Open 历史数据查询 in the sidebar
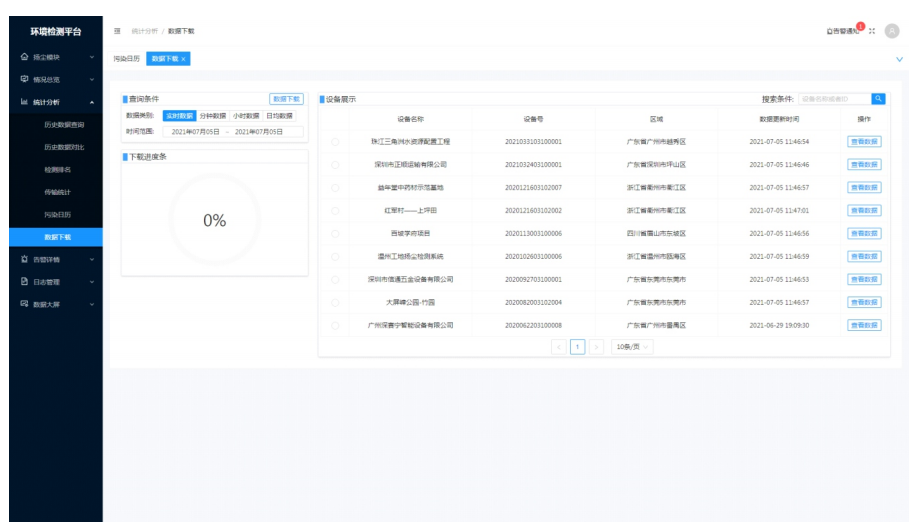 coord(64,124)
